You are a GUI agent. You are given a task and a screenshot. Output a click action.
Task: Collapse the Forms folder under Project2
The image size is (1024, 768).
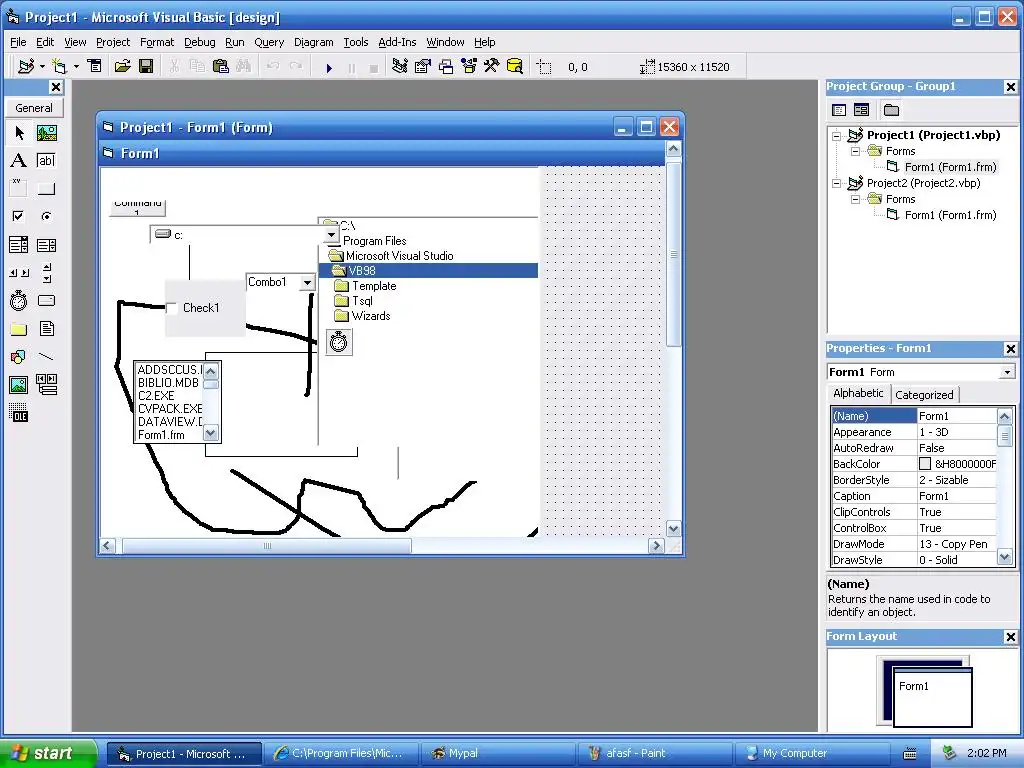pos(856,200)
